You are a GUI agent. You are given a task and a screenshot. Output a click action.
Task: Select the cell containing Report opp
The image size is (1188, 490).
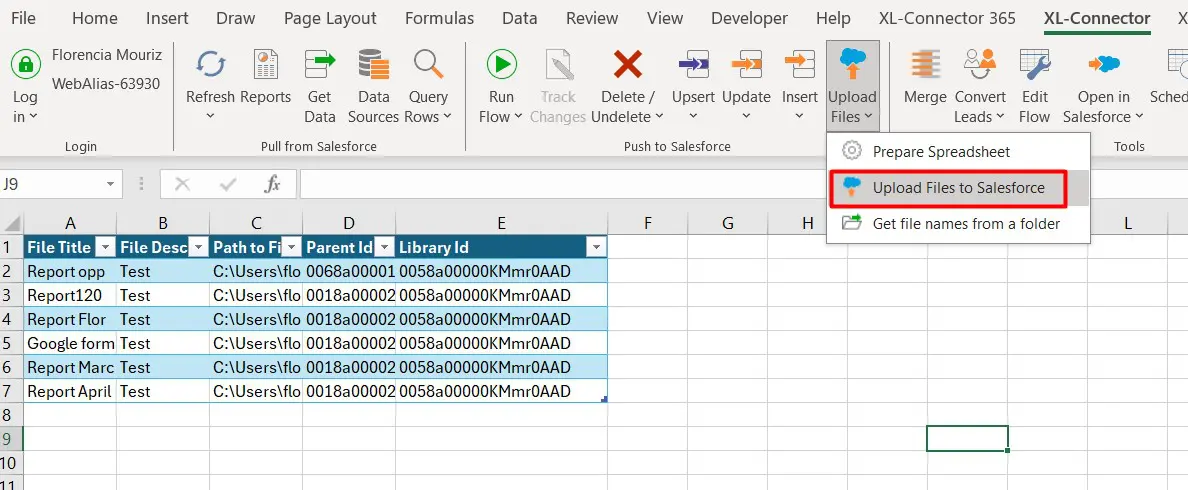(x=70, y=271)
